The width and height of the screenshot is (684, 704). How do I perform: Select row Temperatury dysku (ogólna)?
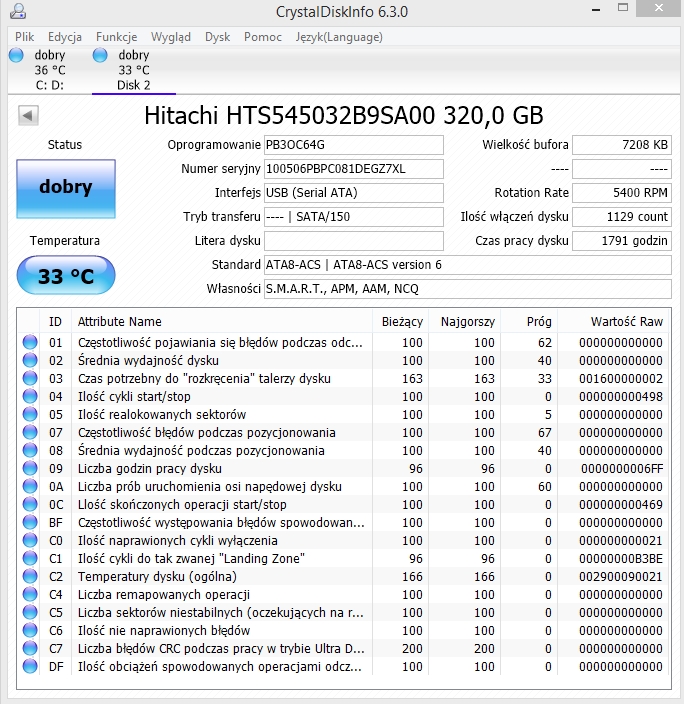point(343,576)
